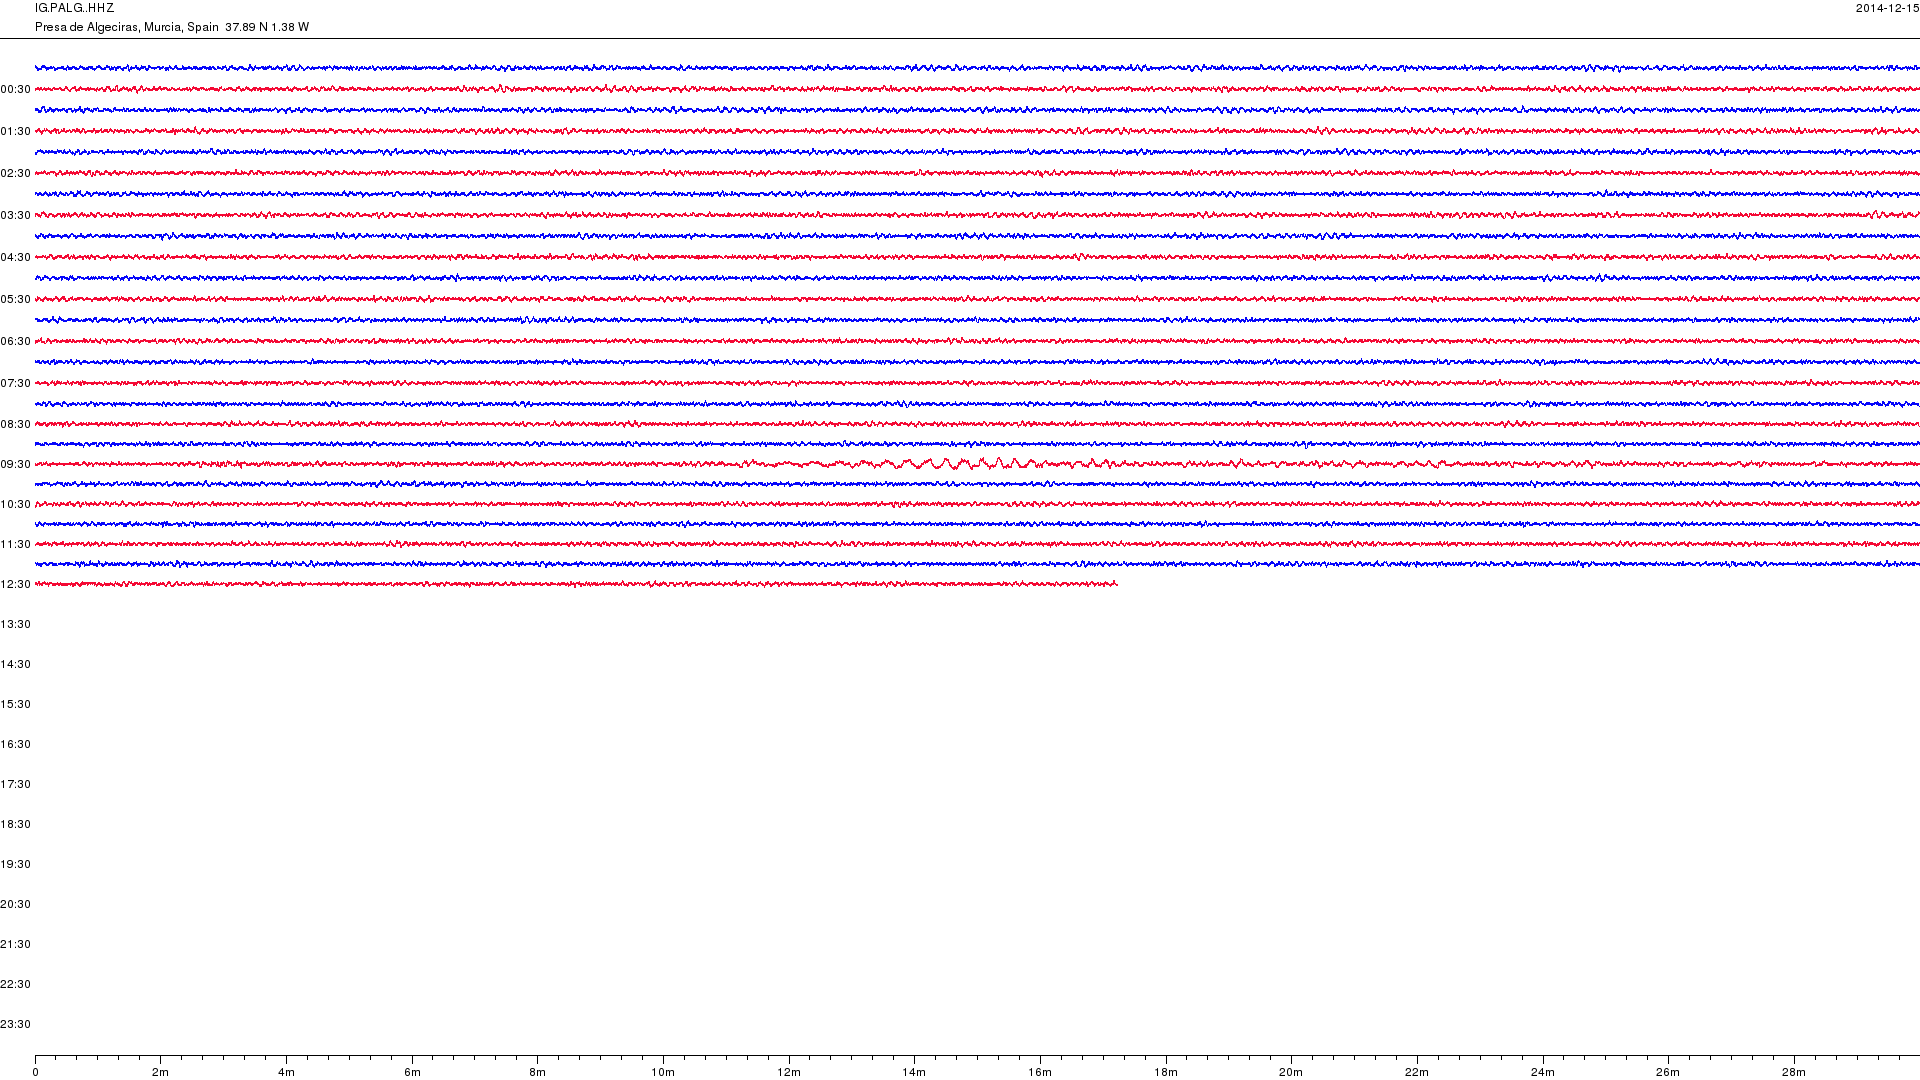Image resolution: width=1920 pixels, height=1080 pixels.
Task: Click the 8m axis label
Action: [x=537, y=1072]
